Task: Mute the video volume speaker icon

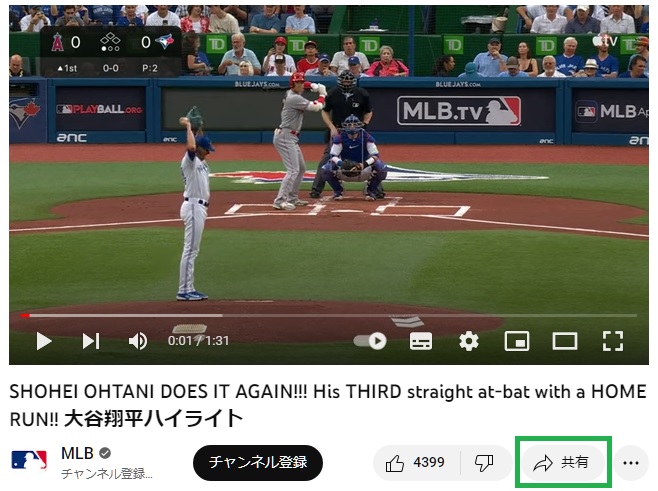Action: click(138, 341)
